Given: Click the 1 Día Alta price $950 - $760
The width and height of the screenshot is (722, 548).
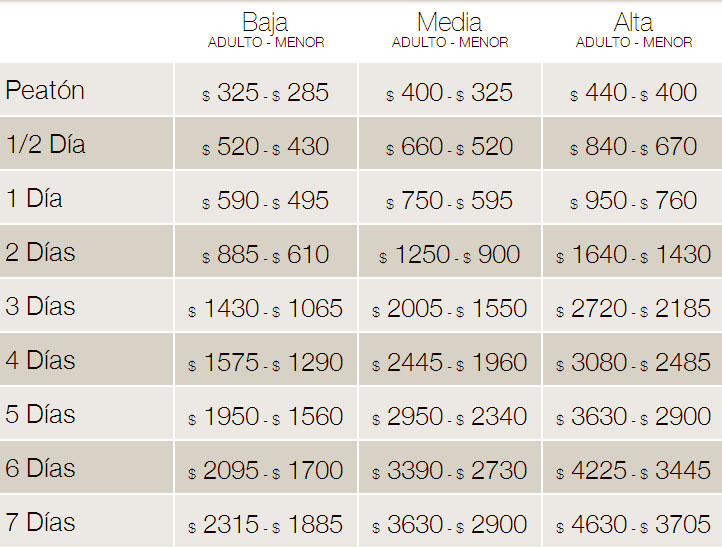Looking at the screenshot, I should 634,201.
